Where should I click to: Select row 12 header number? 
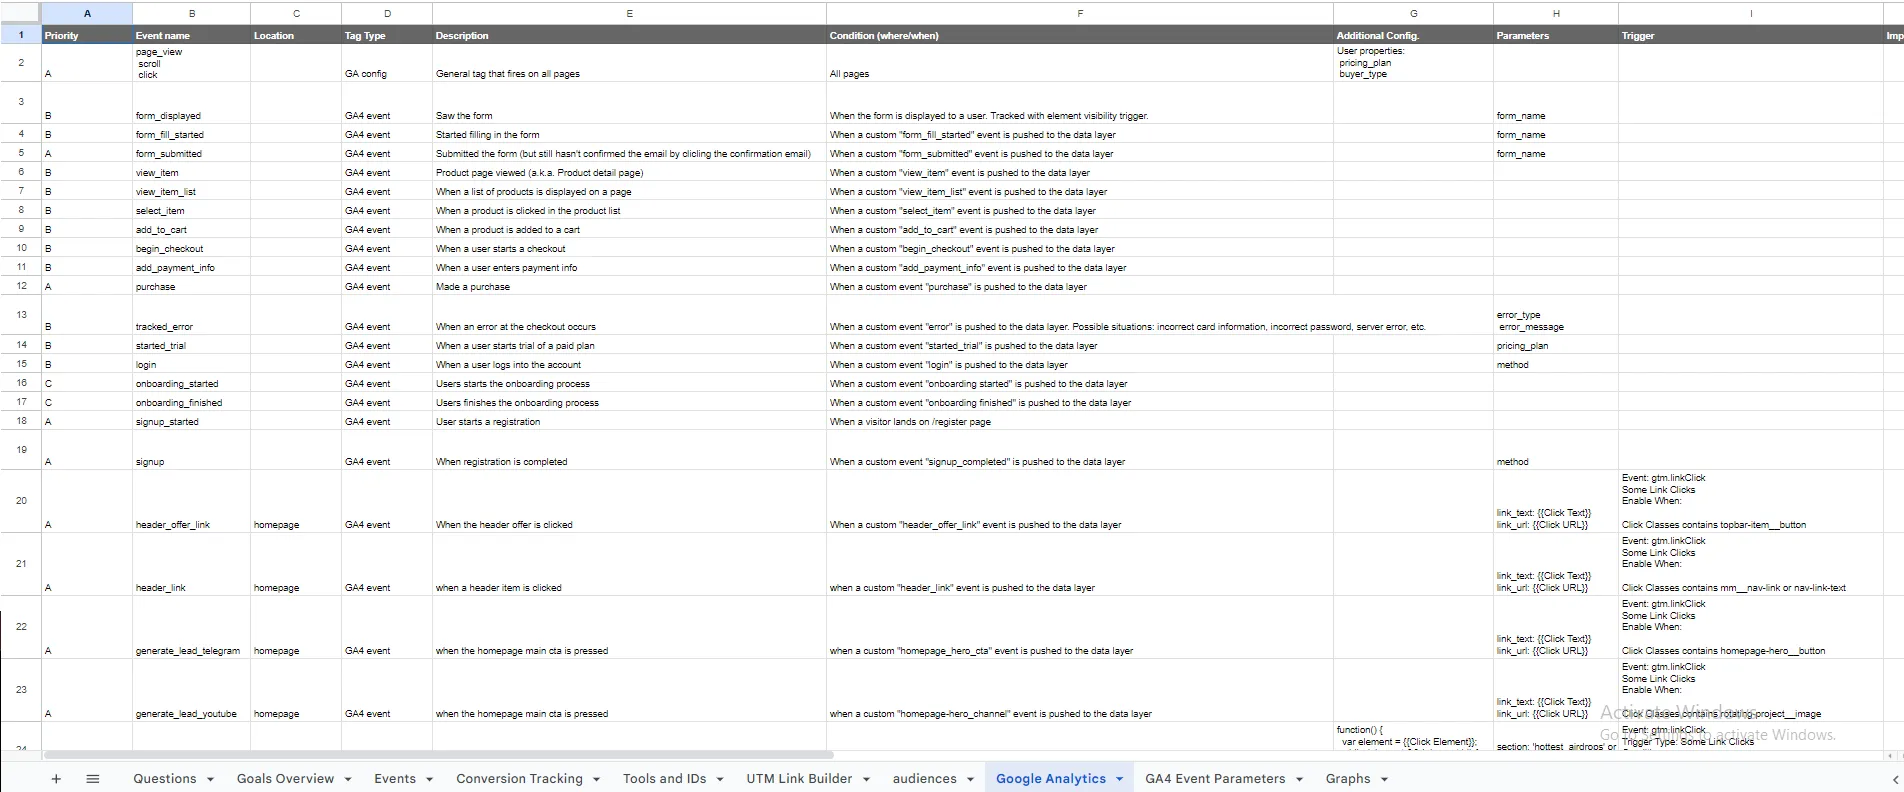[x=21, y=286]
